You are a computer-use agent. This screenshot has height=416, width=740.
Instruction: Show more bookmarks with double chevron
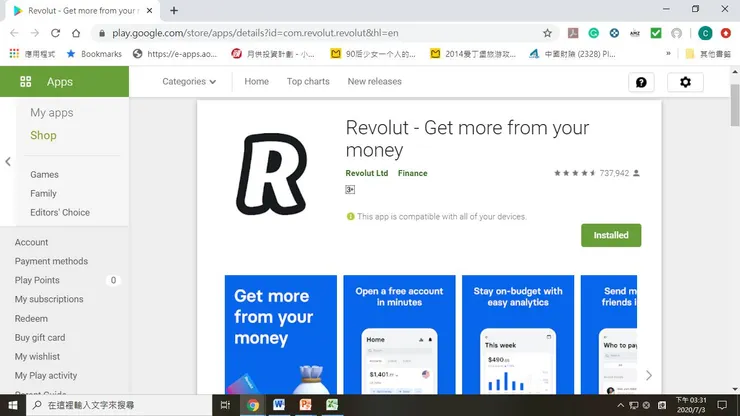pyautogui.click(x=668, y=54)
